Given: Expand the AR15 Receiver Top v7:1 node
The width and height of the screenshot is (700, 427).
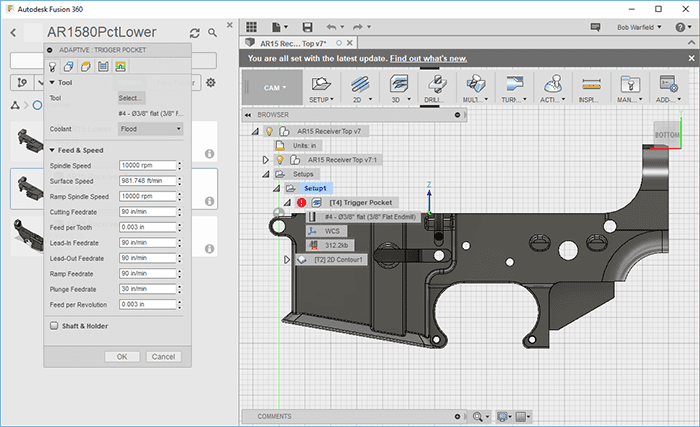Looking at the screenshot, I should [x=266, y=159].
